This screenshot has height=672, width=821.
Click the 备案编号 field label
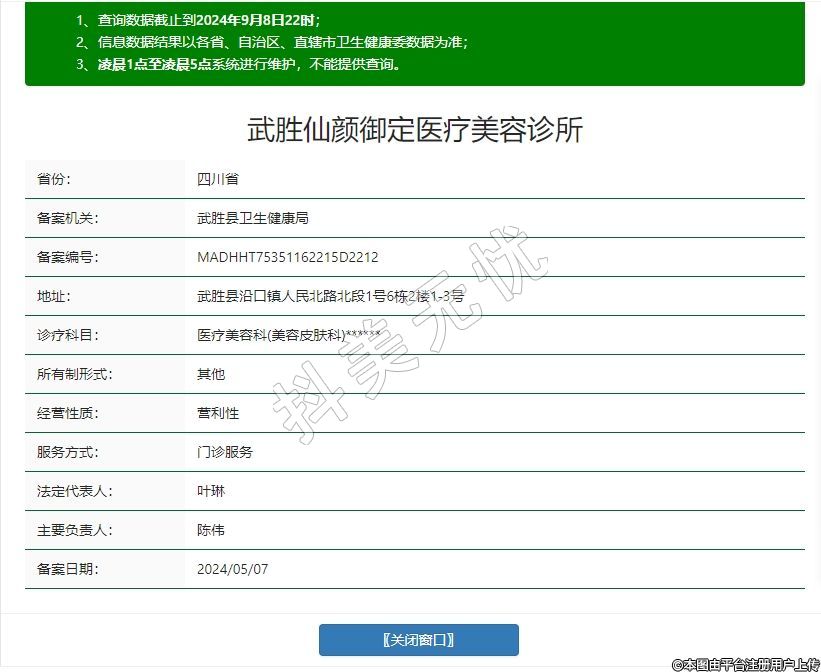67,257
